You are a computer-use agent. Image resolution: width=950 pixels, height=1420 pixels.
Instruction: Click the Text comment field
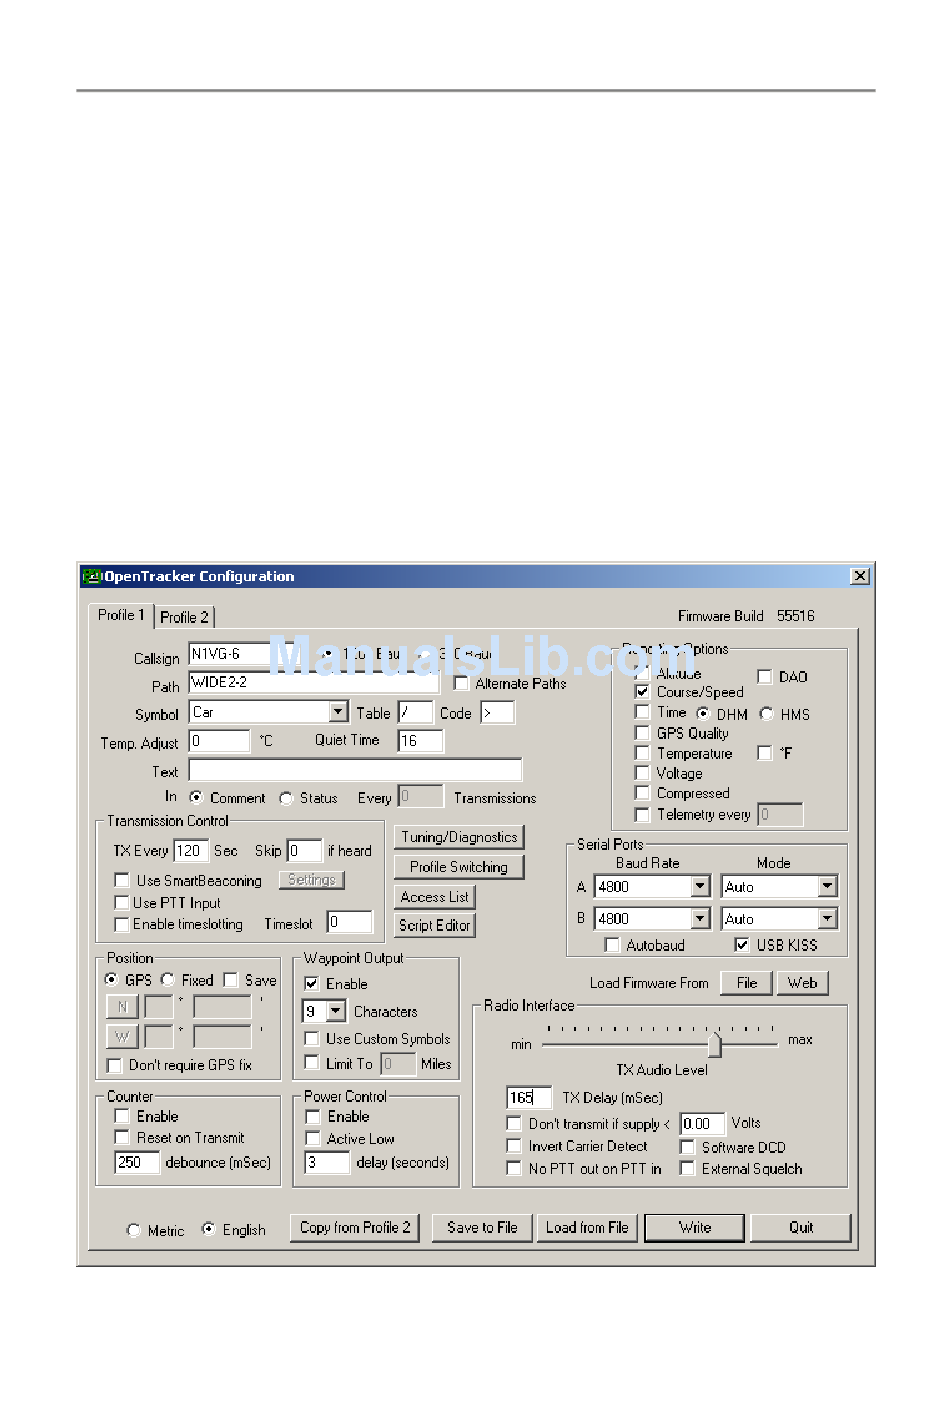click(x=355, y=770)
